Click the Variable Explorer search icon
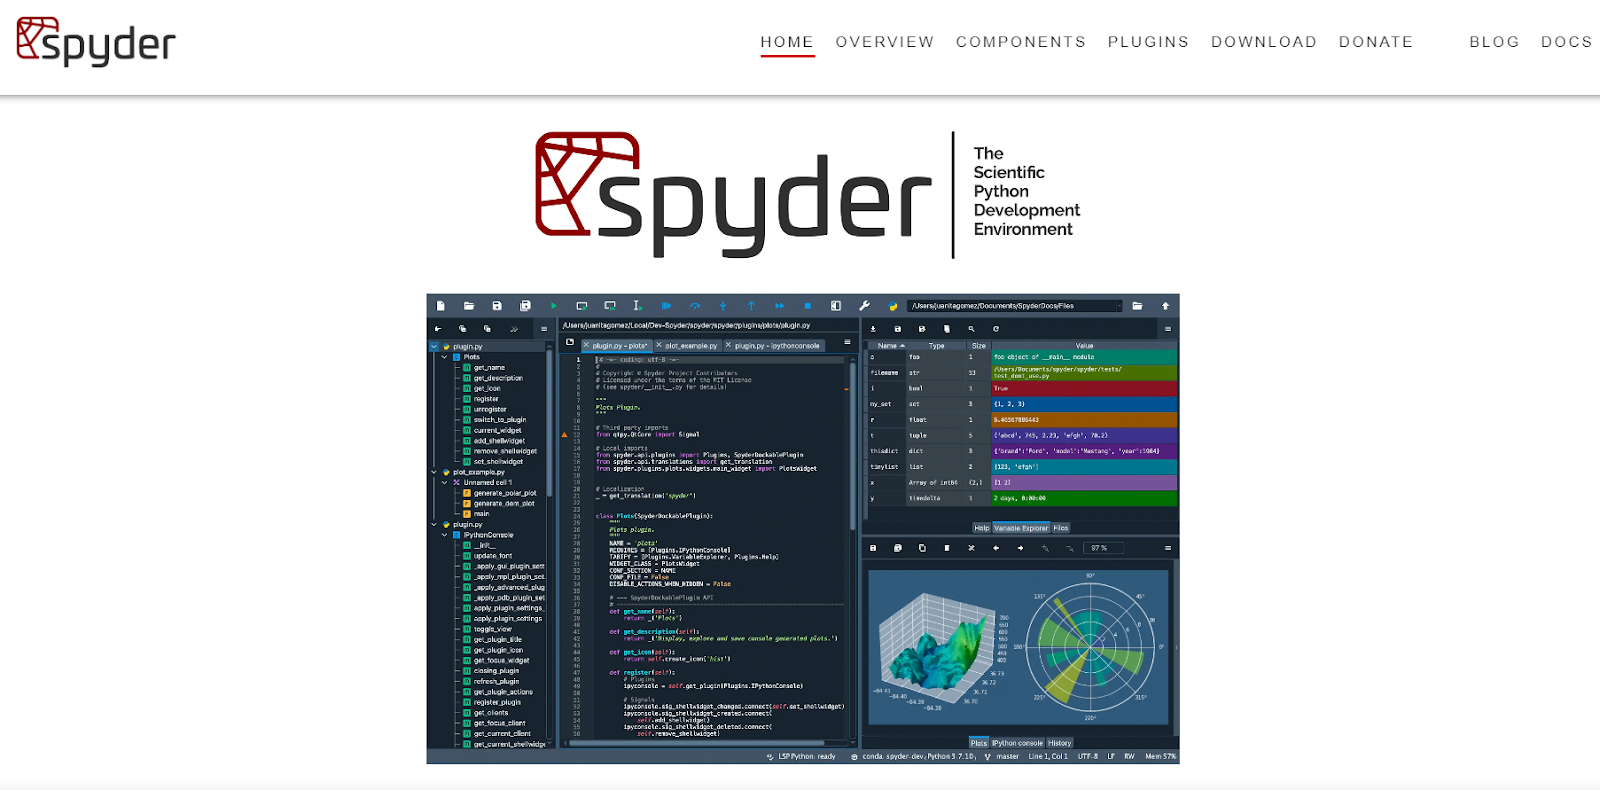Image resolution: width=1600 pixels, height=790 pixels. tap(971, 329)
